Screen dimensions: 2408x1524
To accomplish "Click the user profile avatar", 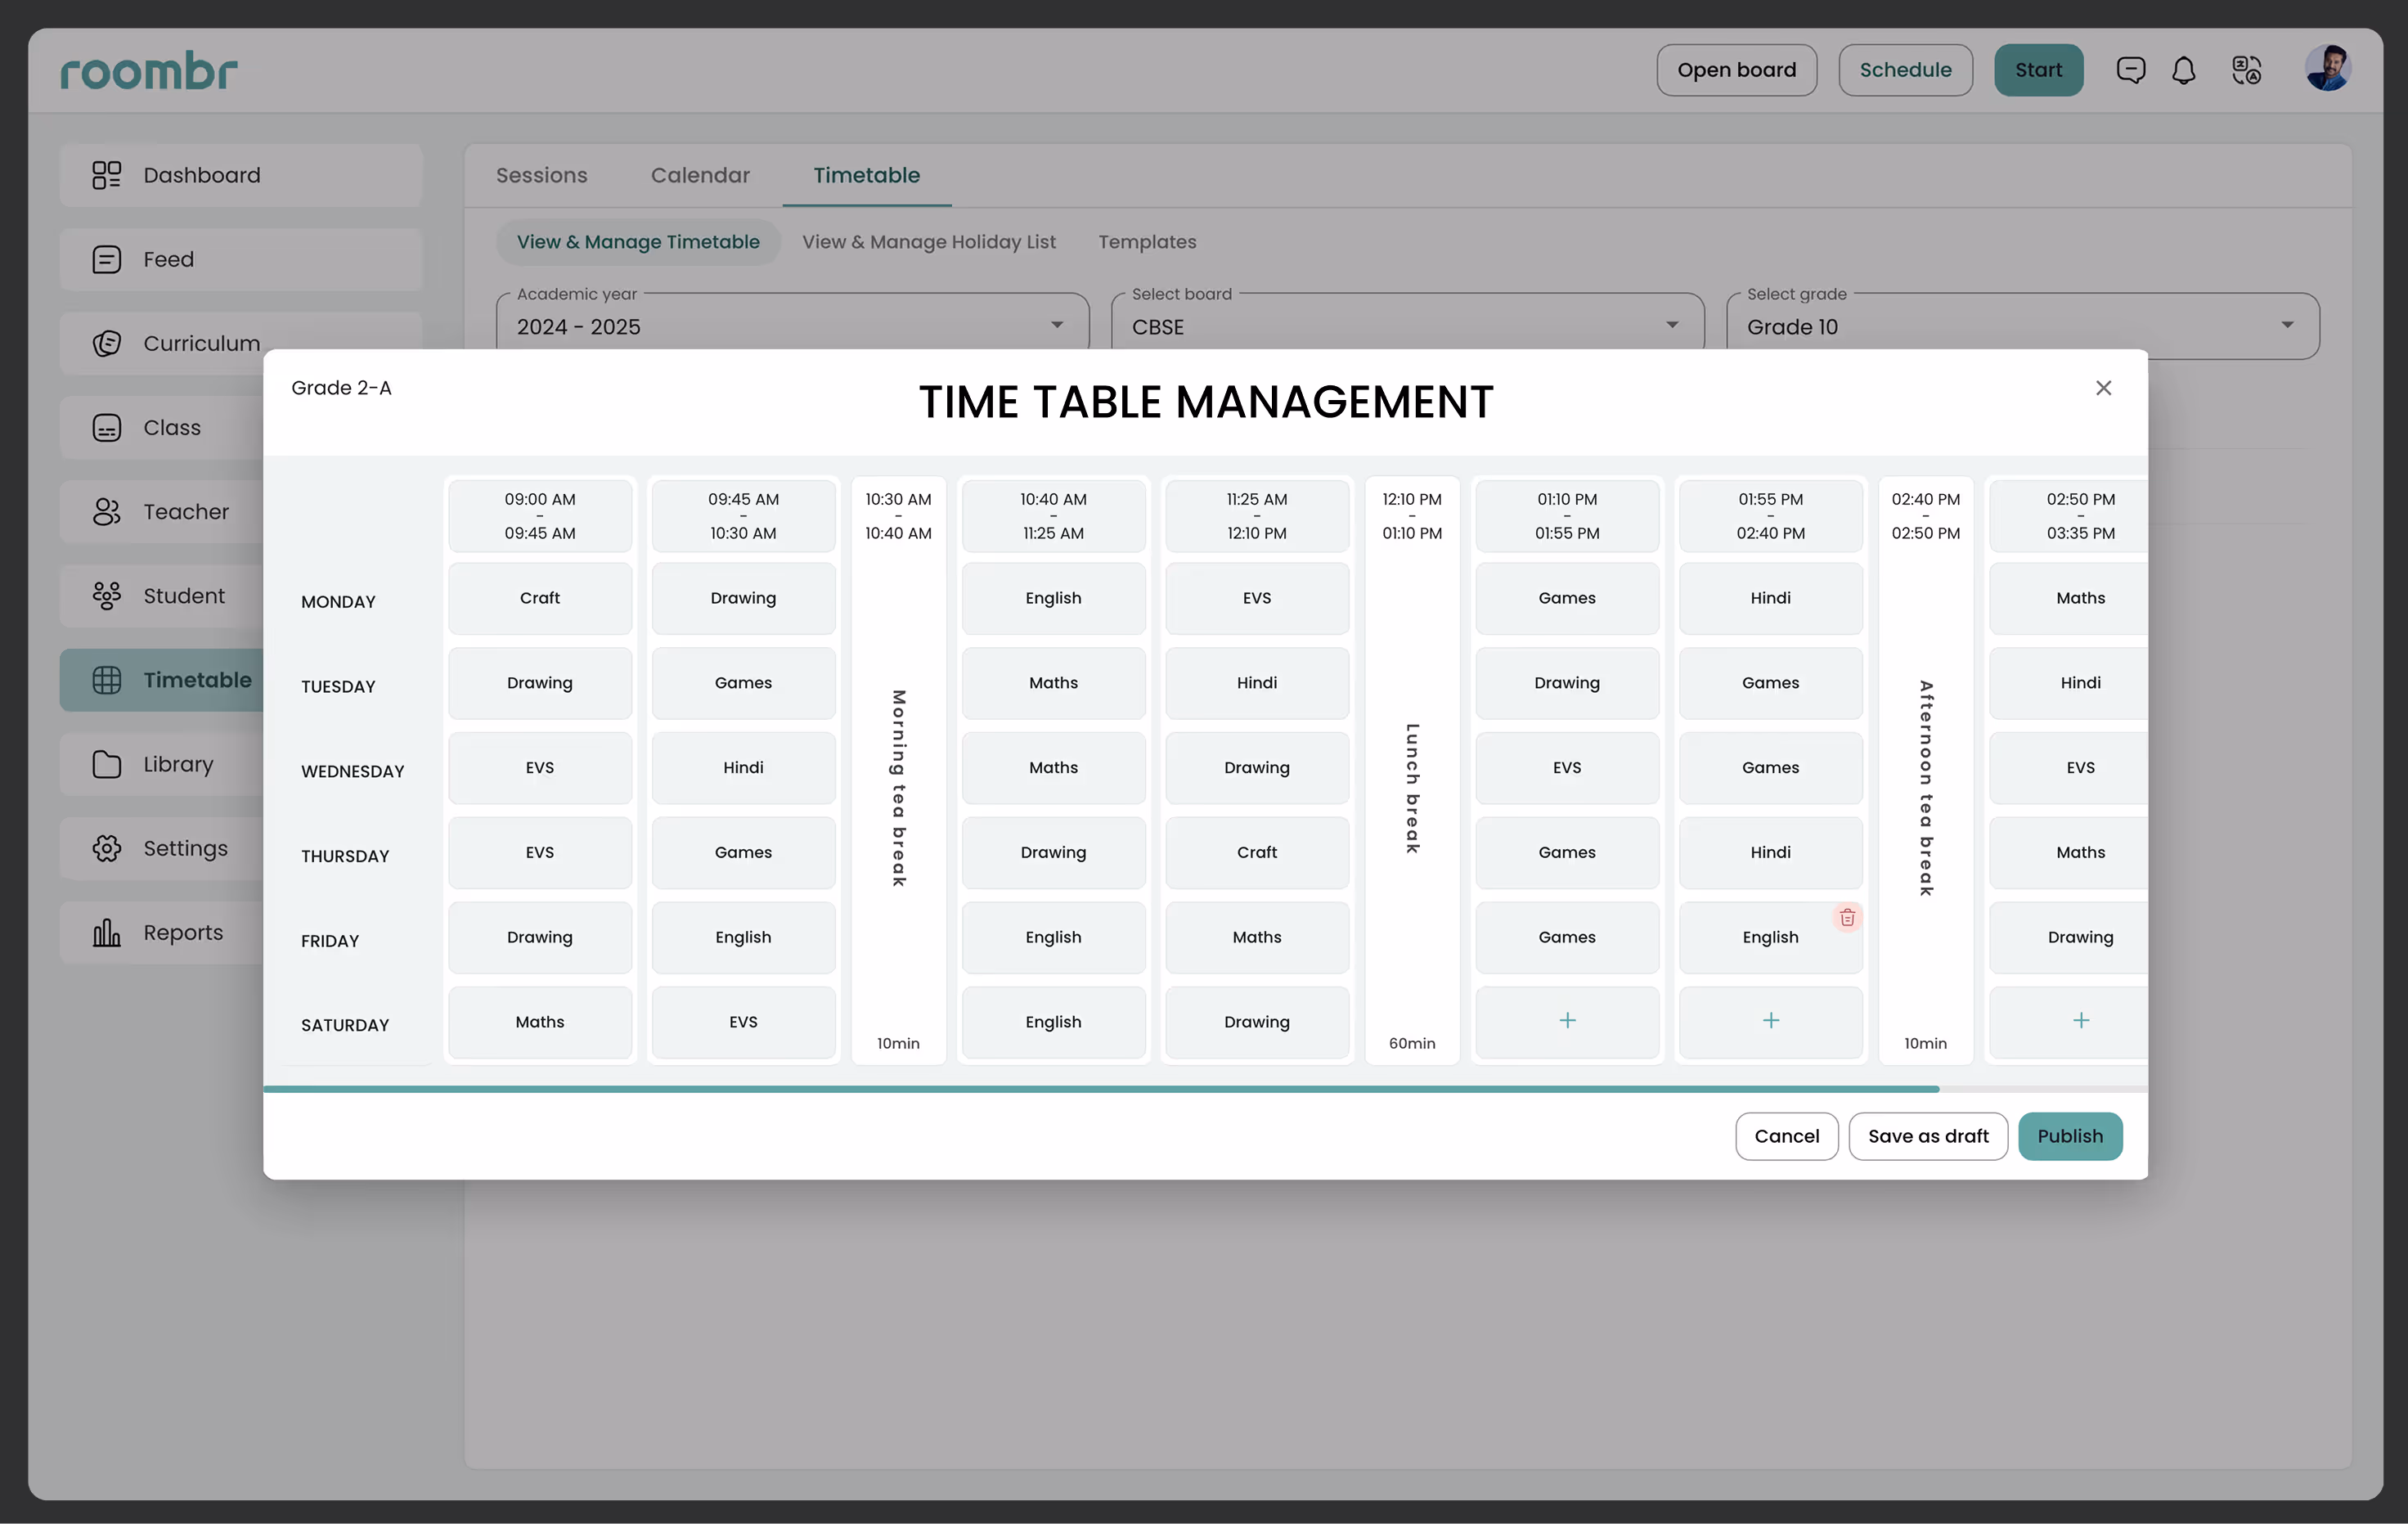I will point(2327,69).
